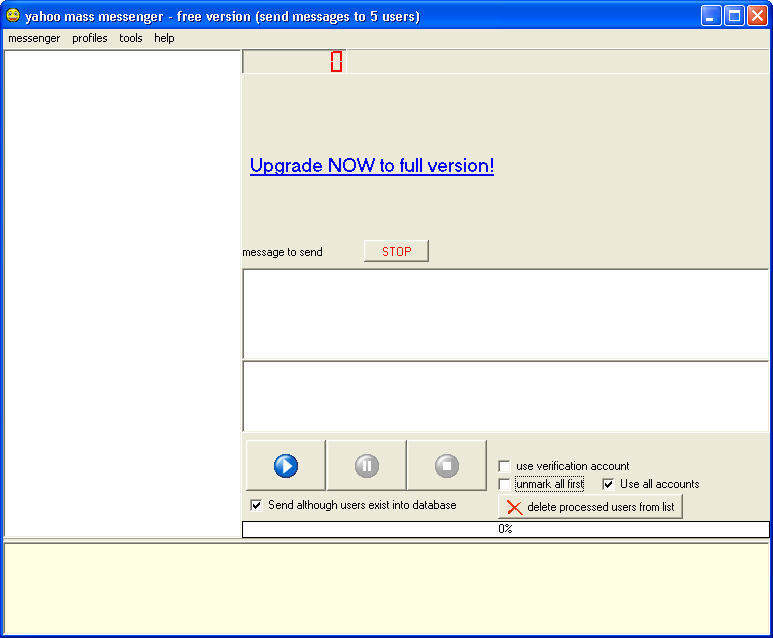Open the help menu
The image size is (773, 638).
pyautogui.click(x=164, y=38)
